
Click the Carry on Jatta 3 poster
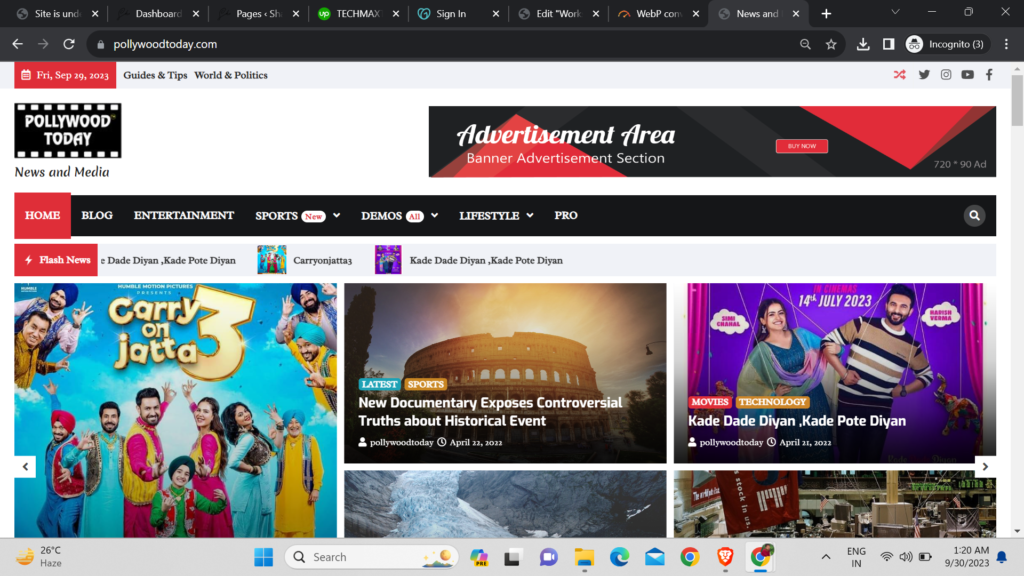tap(176, 410)
